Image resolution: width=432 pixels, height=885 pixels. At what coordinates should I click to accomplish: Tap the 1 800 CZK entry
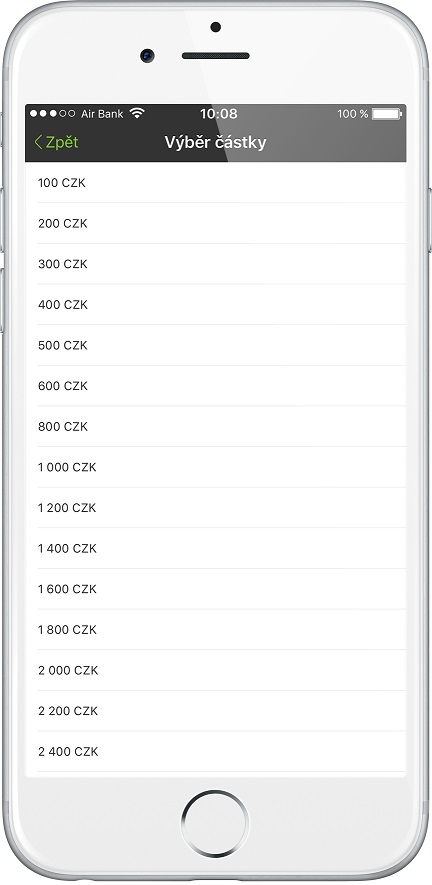pos(216,630)
